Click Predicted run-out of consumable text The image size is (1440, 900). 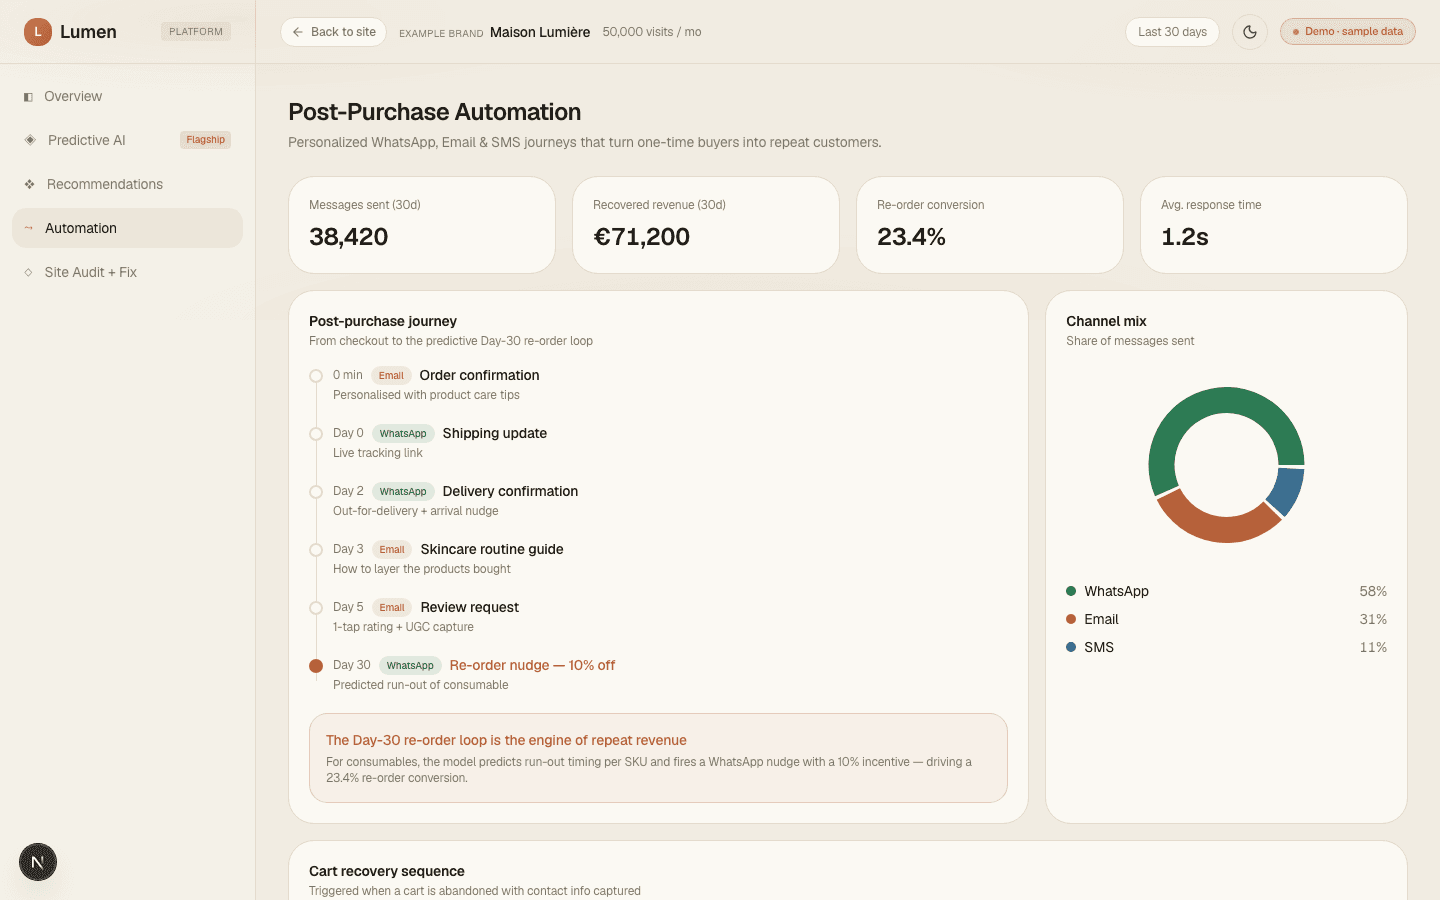click(x=420, y=685)
